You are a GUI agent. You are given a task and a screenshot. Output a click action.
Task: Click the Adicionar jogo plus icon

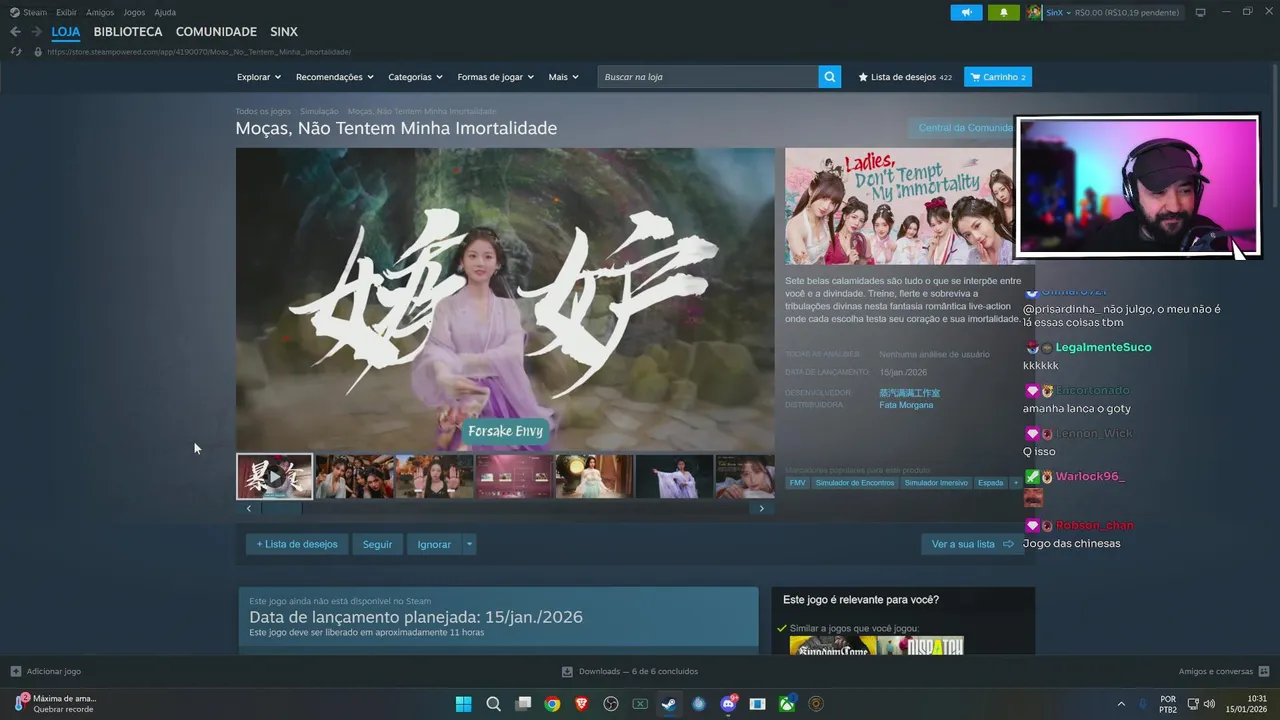click(15, 671)
